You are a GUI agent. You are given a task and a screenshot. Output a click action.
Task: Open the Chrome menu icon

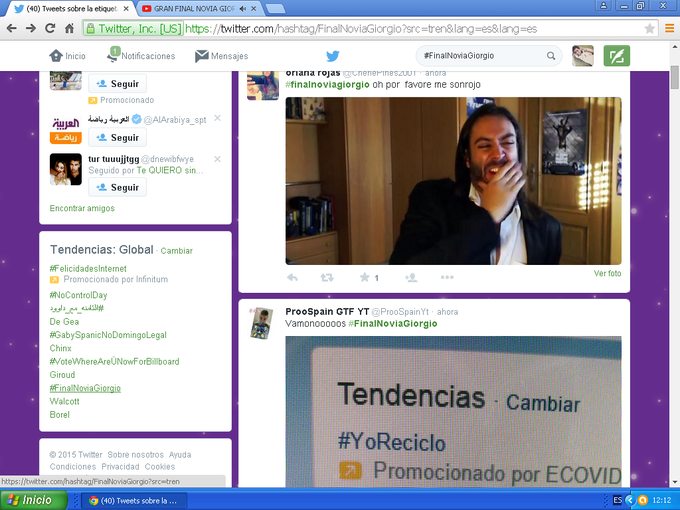pos(669,29)
